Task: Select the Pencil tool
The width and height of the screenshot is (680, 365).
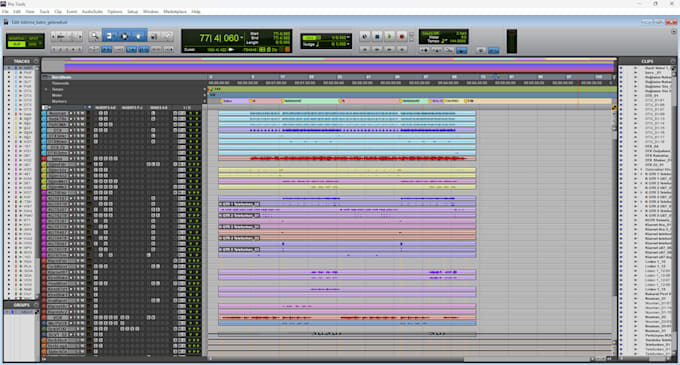Action: click(167, 36)
